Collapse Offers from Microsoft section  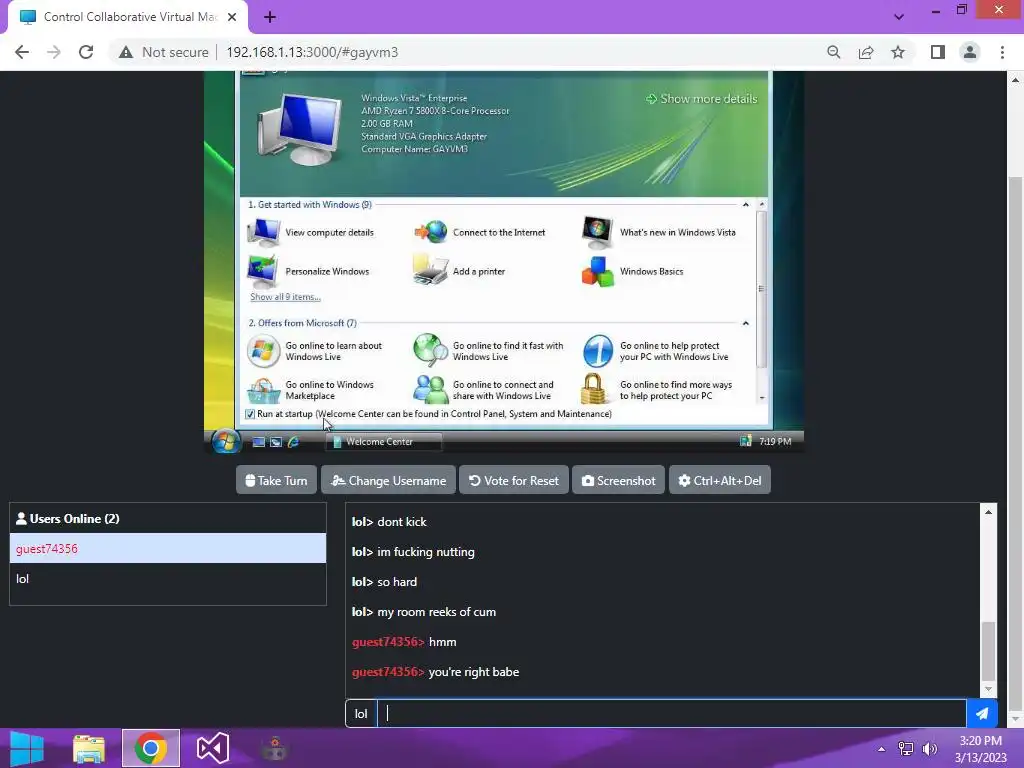(745, 323)
